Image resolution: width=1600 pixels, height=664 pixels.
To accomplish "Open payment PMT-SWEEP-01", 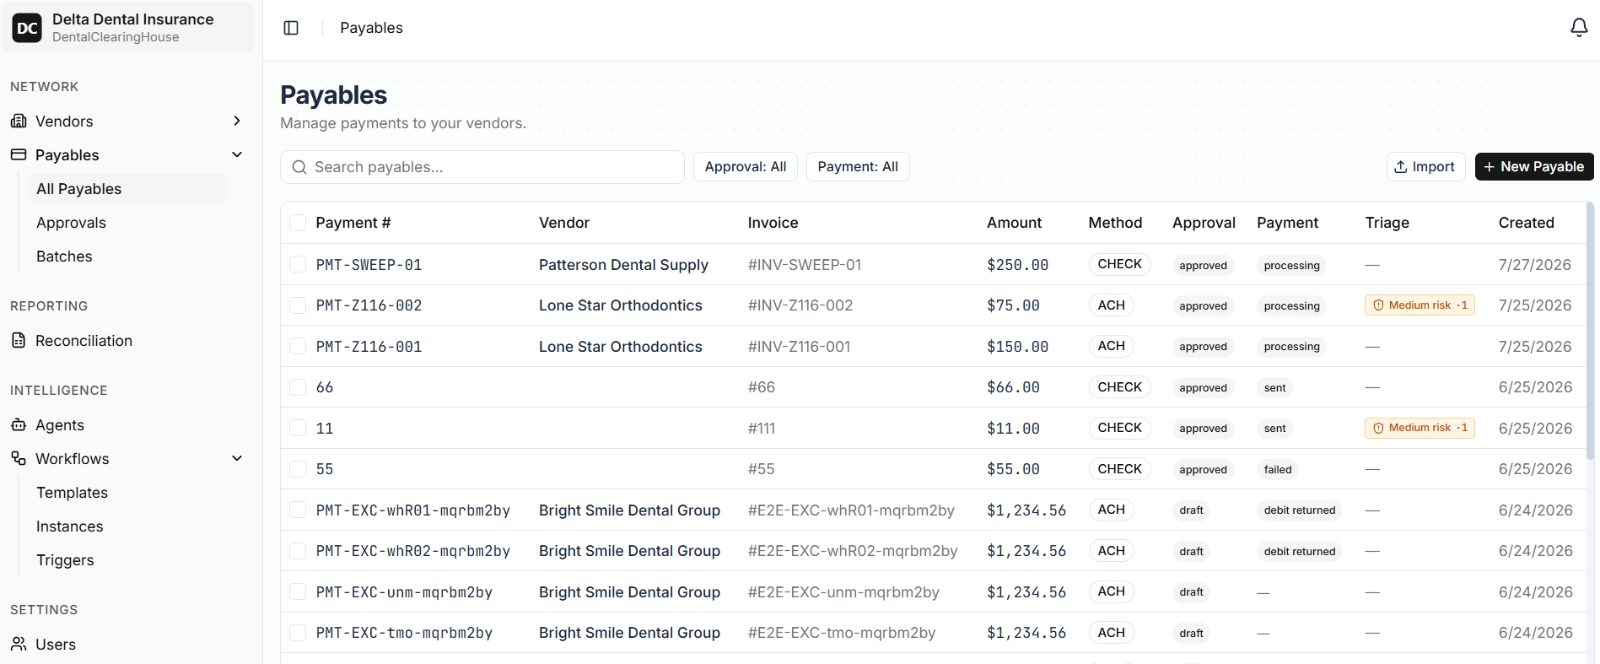I will [x=369, y=265].
